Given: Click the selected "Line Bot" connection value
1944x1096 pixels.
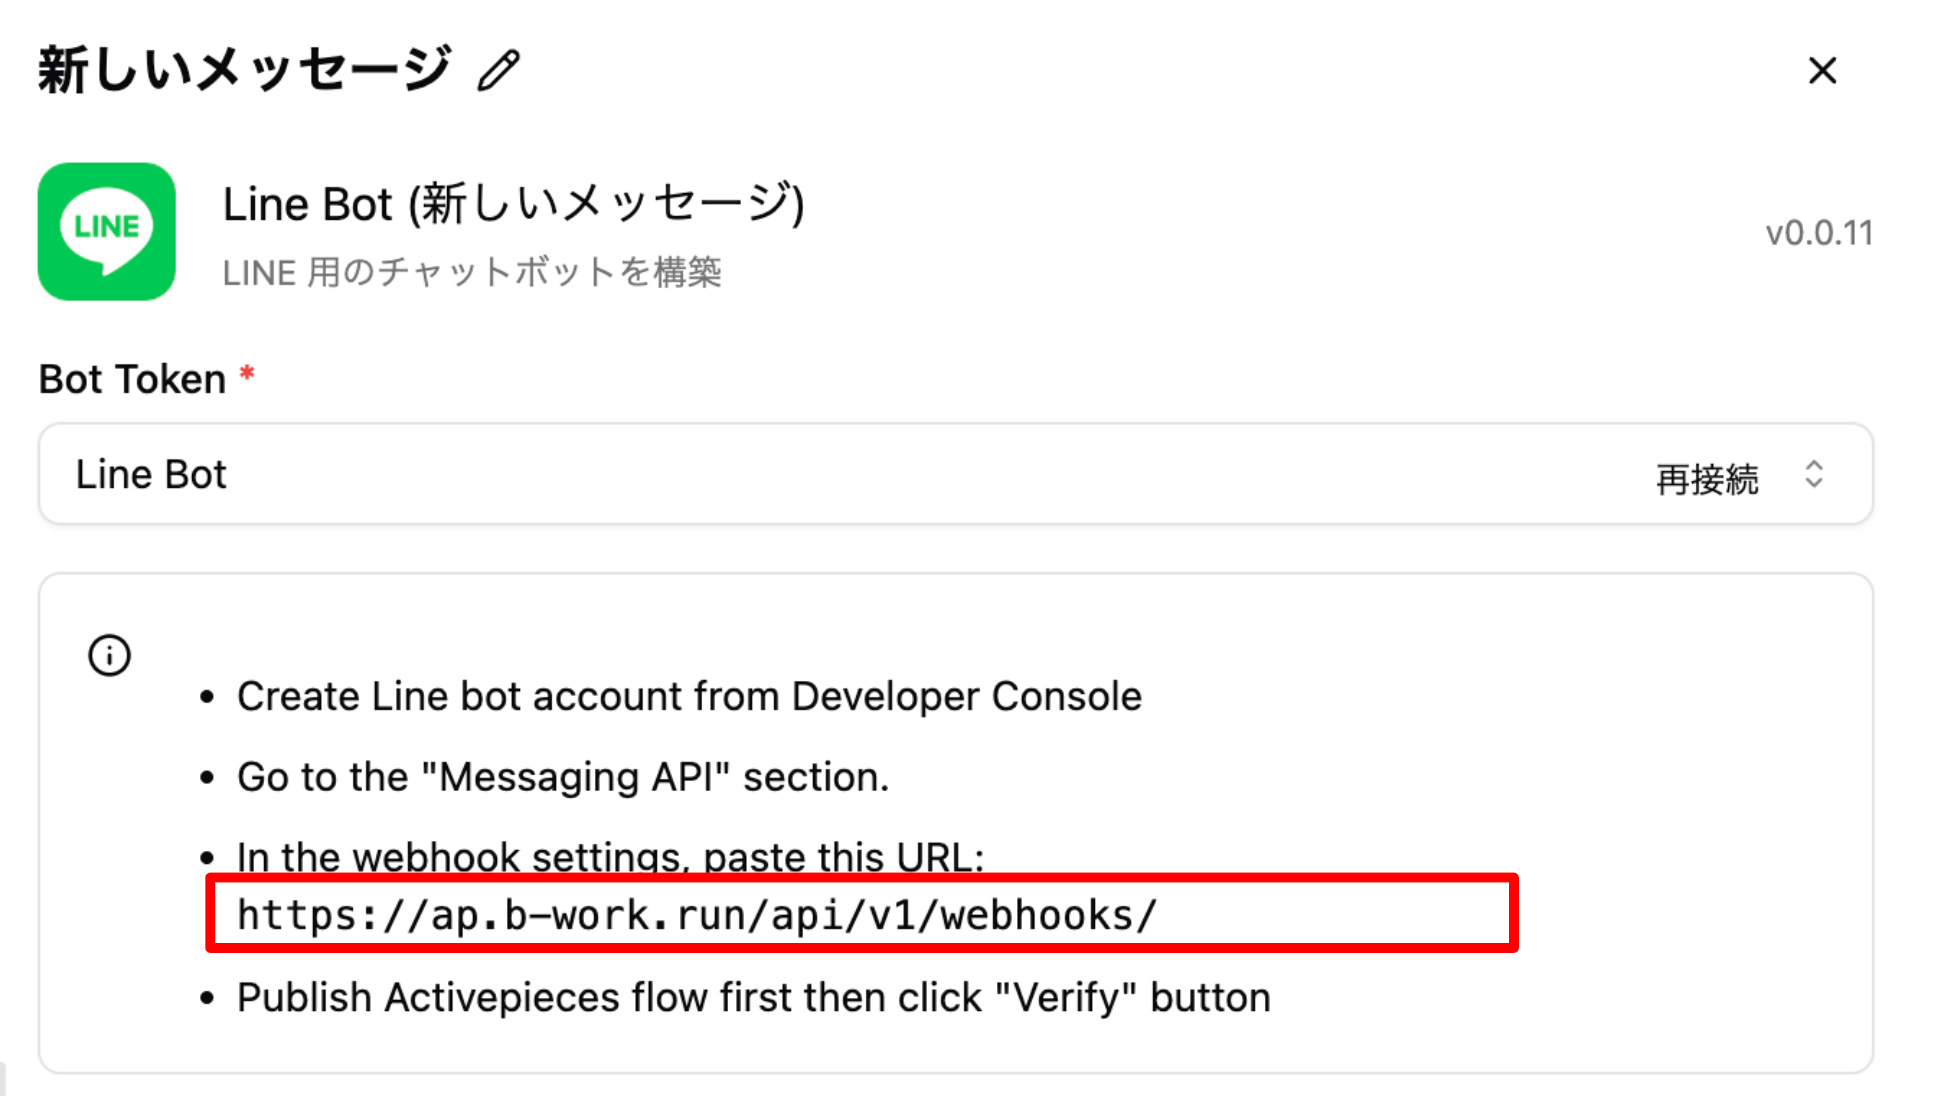Looking at the screenshot, I should pos(151,474).
